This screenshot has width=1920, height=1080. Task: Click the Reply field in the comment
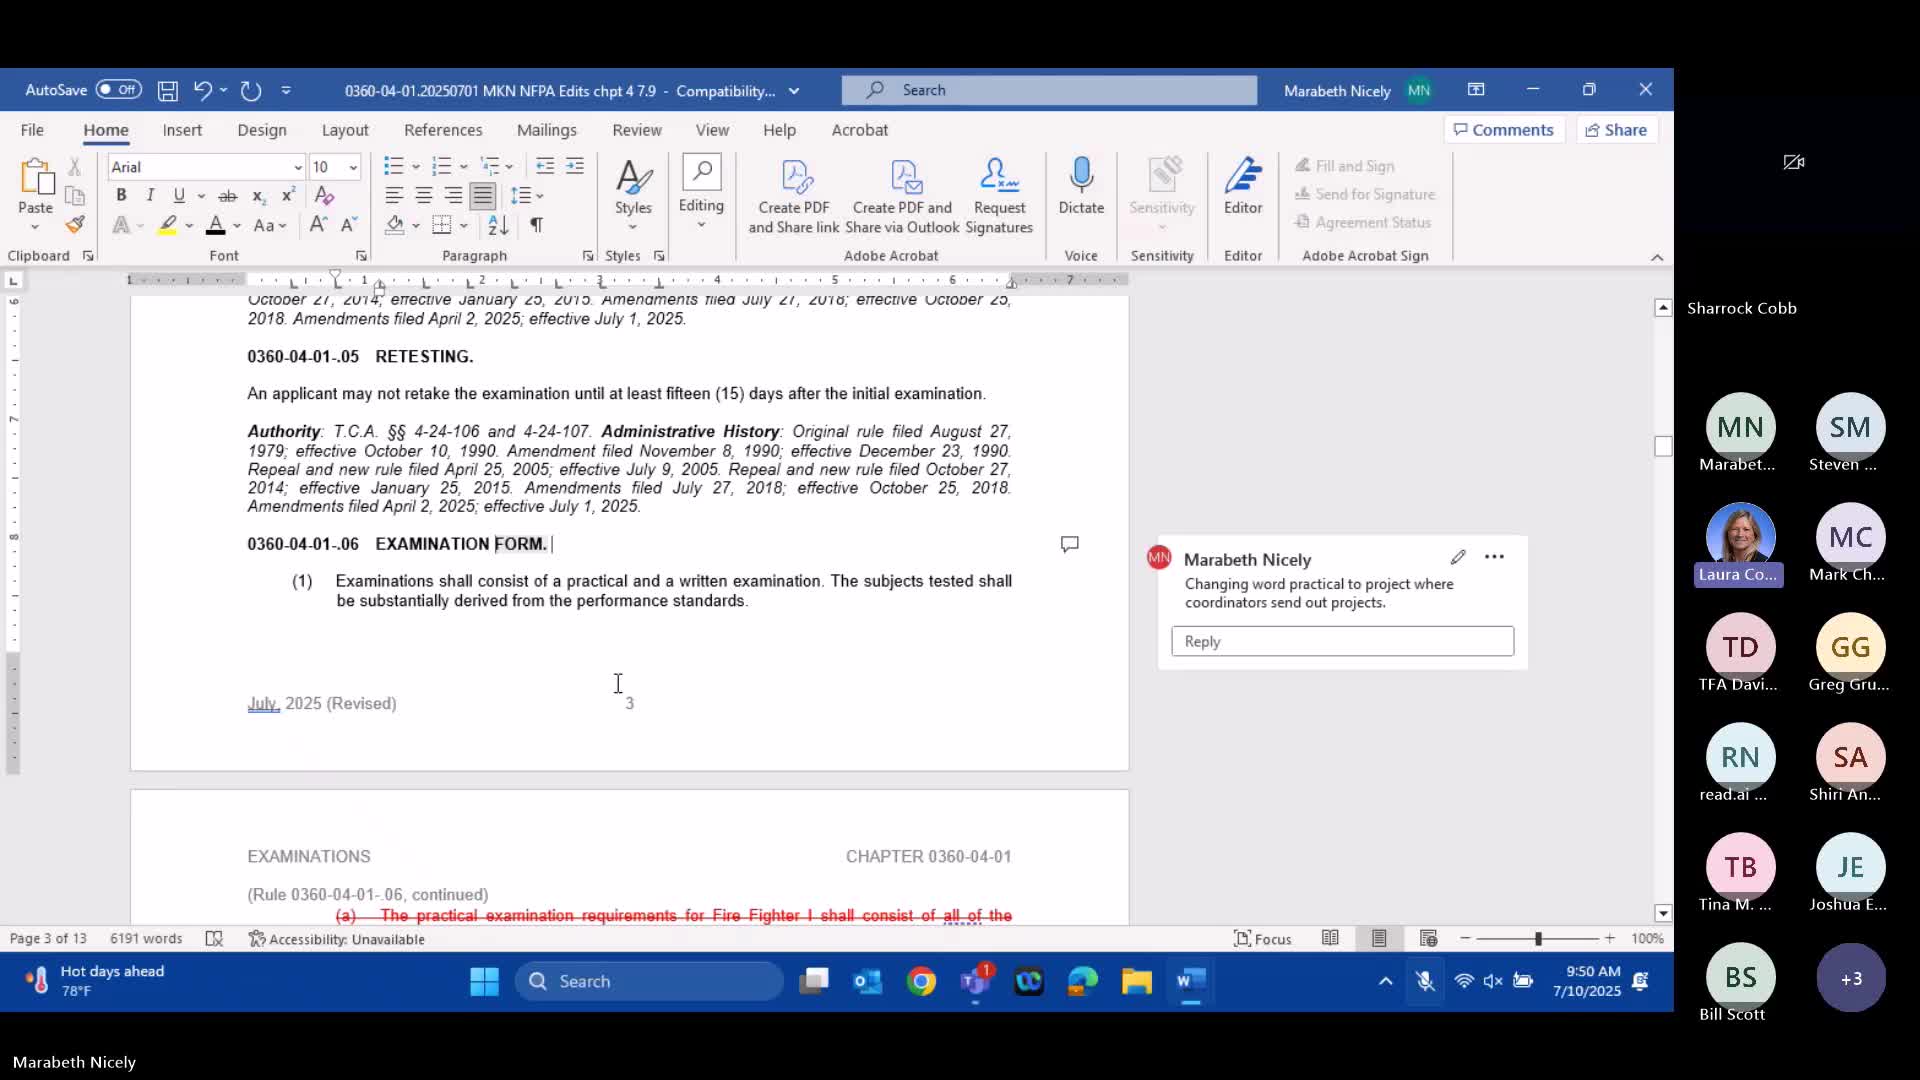[x=1342, y=641]
